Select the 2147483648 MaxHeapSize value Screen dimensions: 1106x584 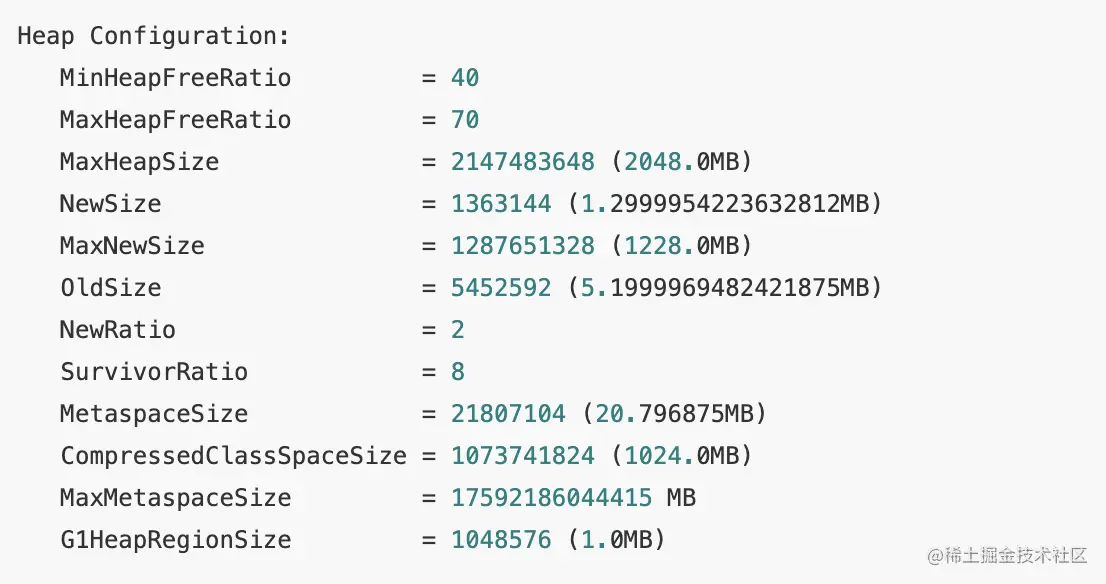(x=523, y=162)
